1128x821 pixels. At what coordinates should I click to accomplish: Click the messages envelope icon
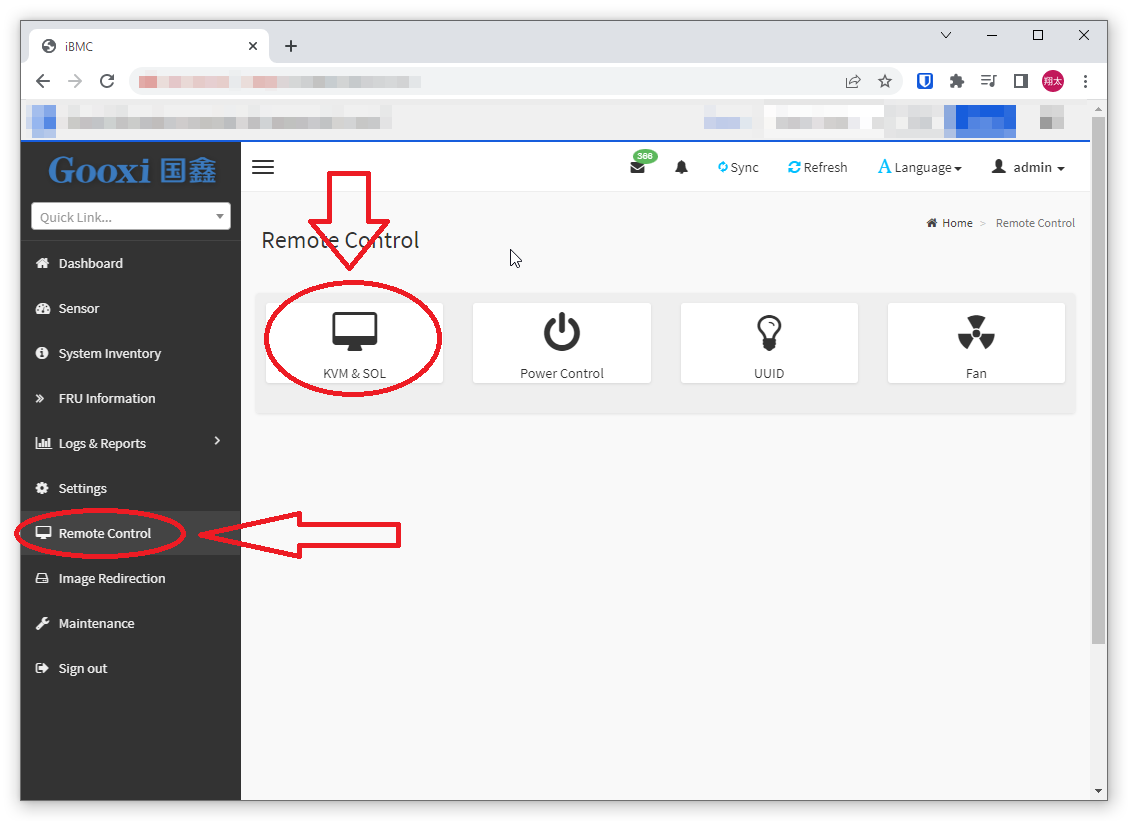[x=637, y=168]
